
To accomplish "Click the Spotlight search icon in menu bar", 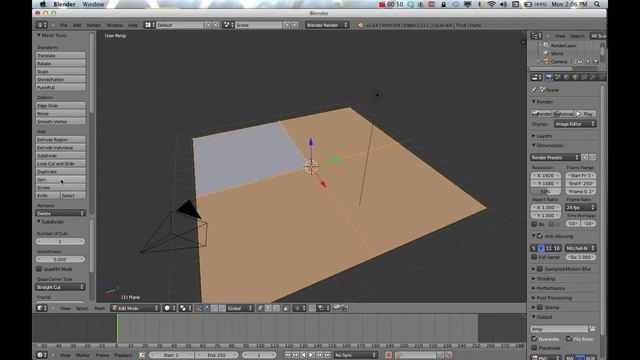I will 597,4.
